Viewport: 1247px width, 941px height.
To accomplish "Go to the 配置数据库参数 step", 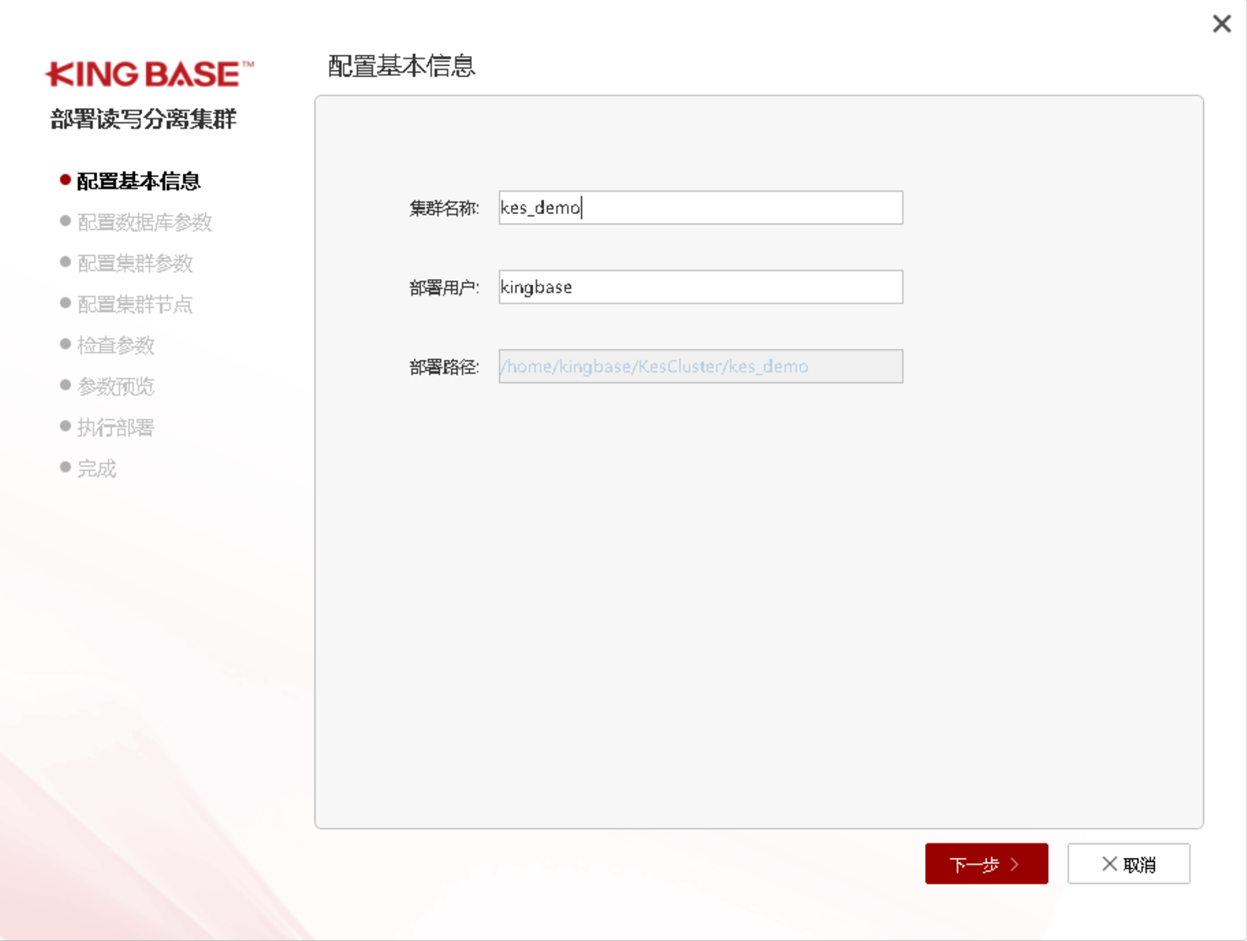I will tap(144, 222).
